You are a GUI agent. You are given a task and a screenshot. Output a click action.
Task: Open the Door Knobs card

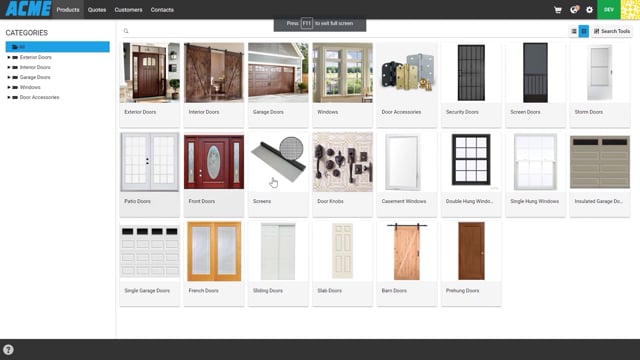[x=342, y=174]
